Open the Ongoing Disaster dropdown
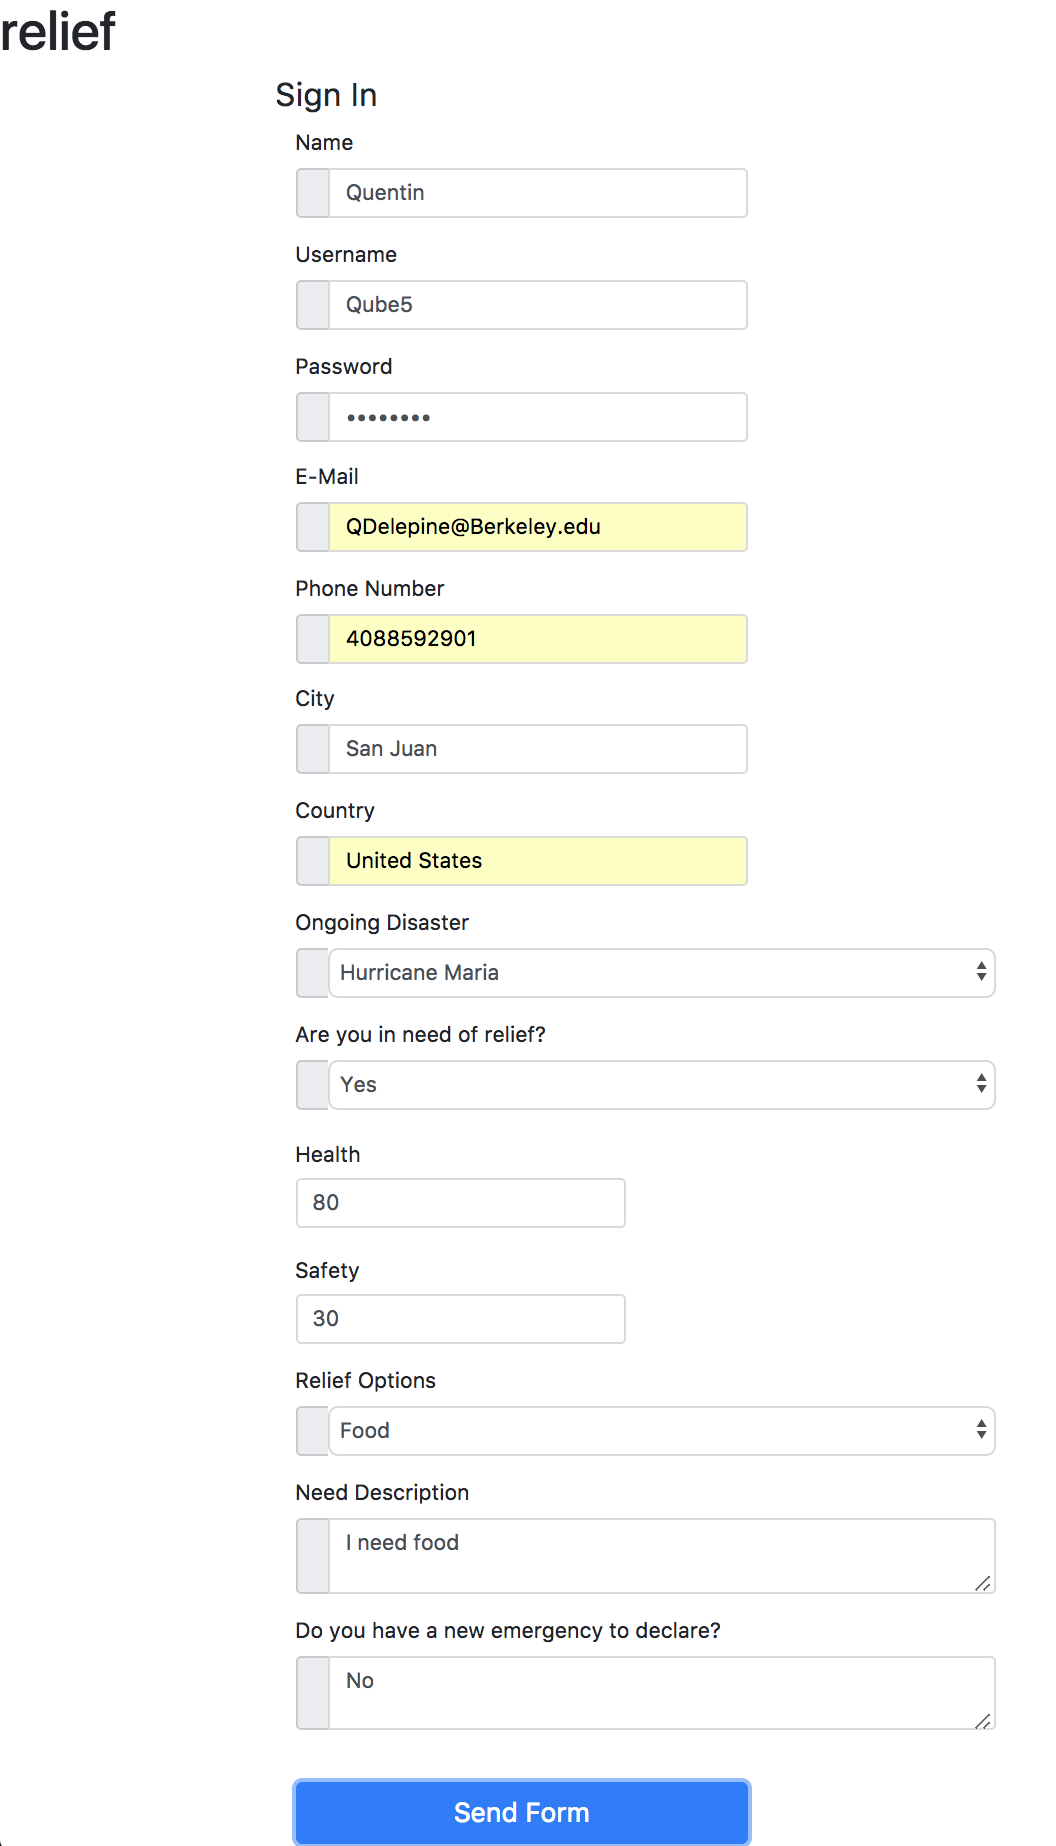 click(661, 973)
